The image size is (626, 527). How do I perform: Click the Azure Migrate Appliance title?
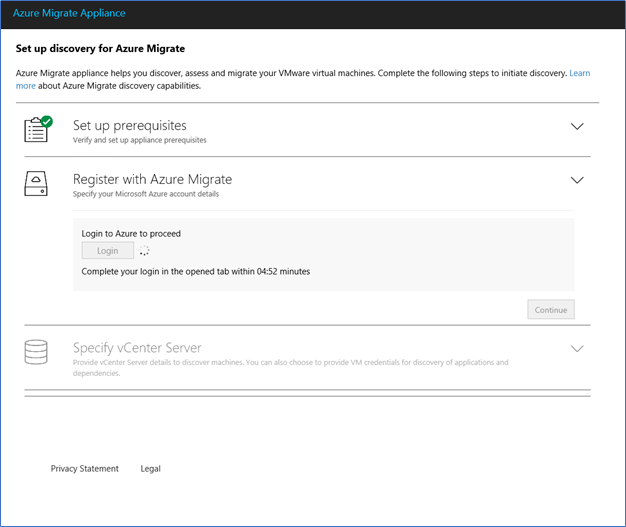tap(69, 13)
